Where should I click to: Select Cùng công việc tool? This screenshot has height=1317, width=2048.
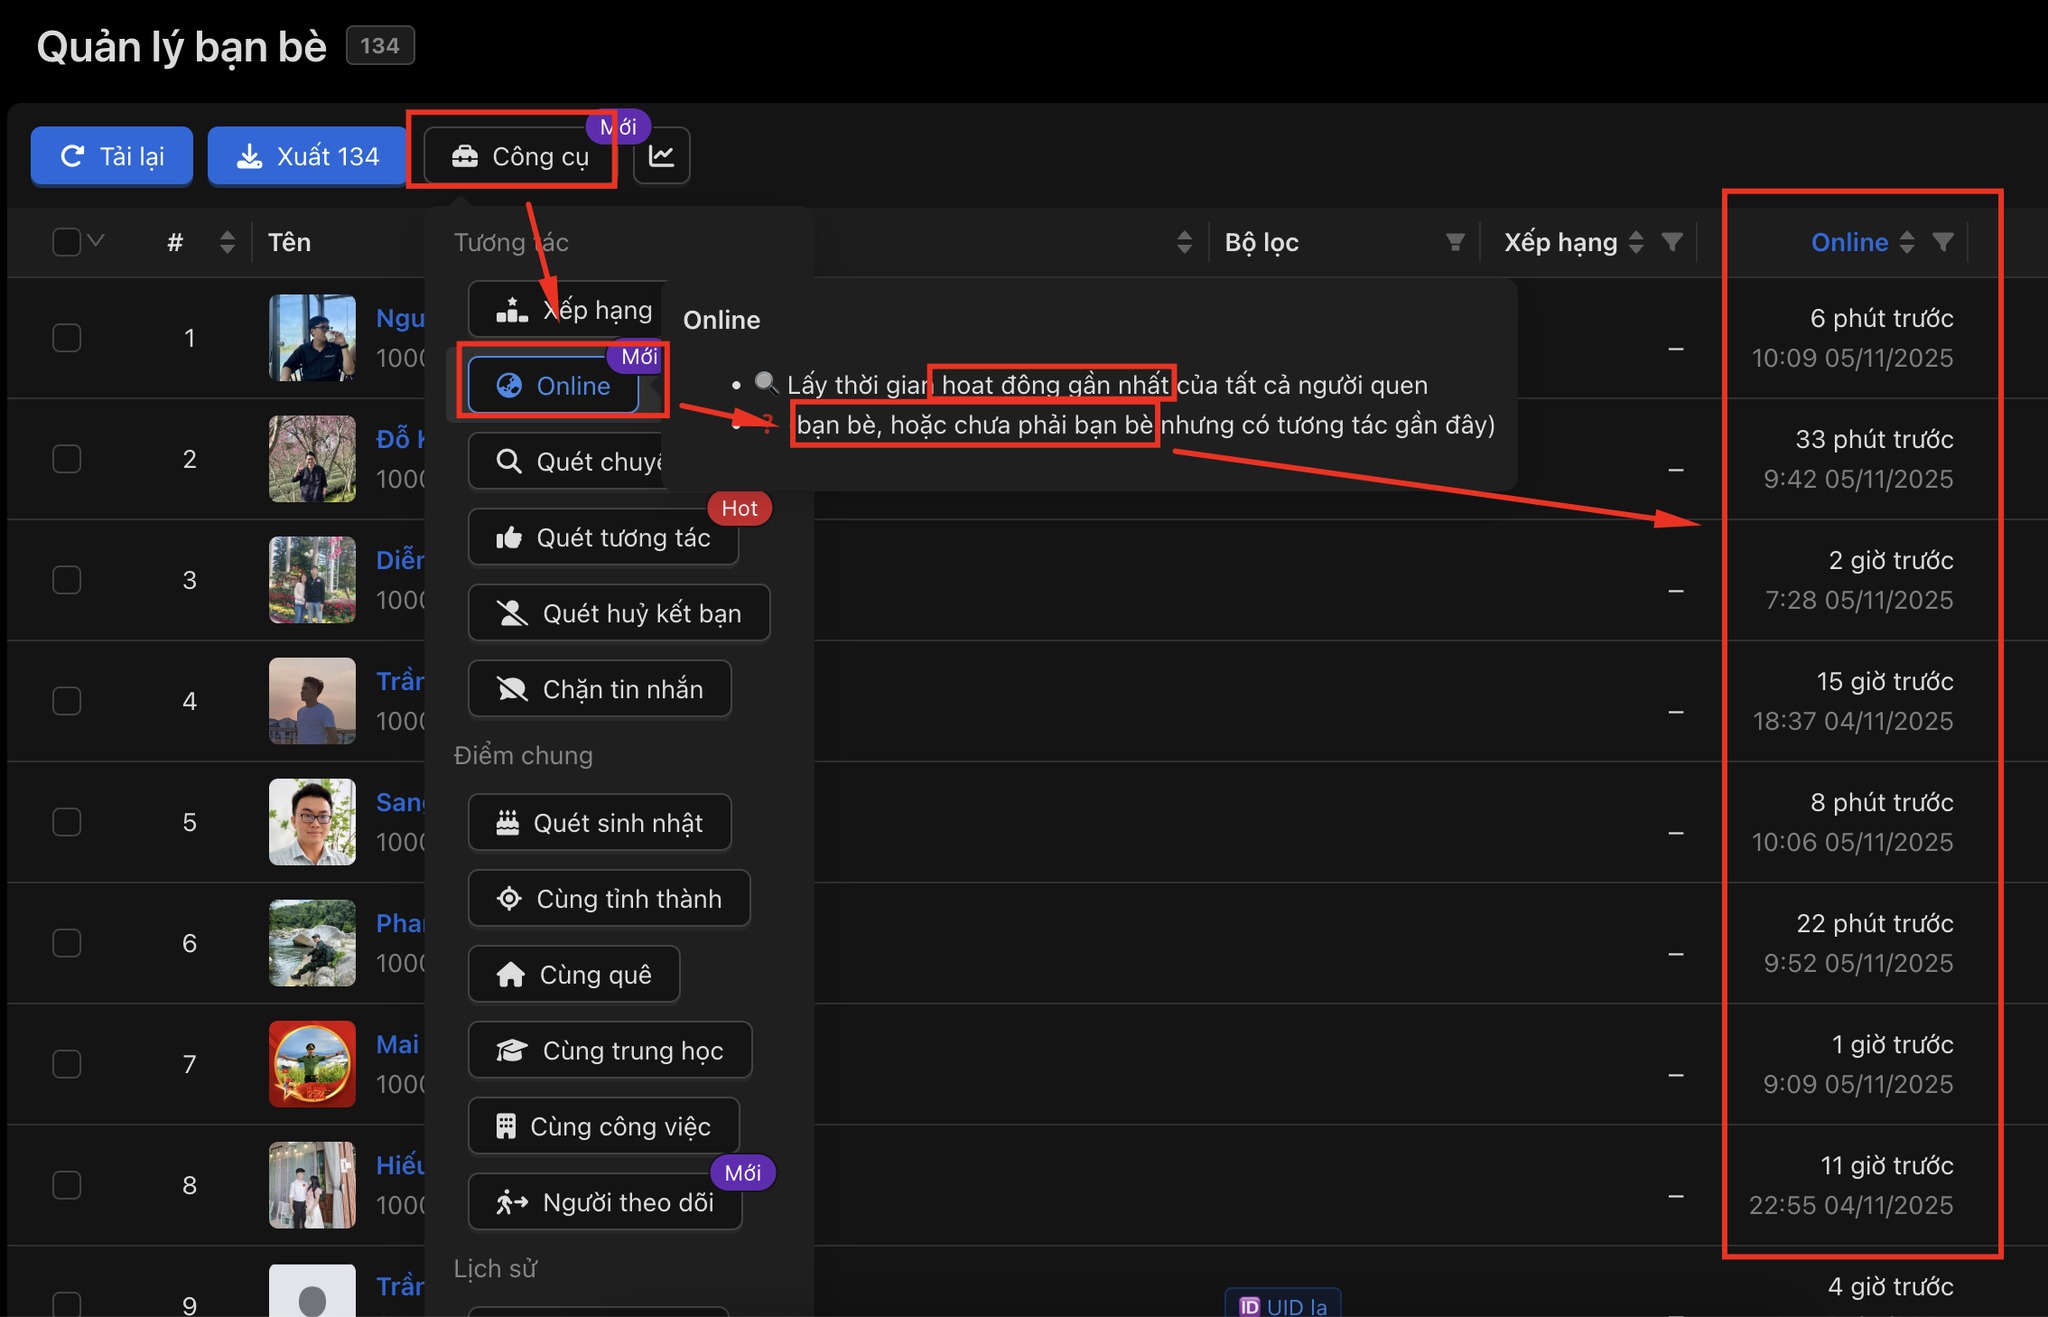[604, 1127]
